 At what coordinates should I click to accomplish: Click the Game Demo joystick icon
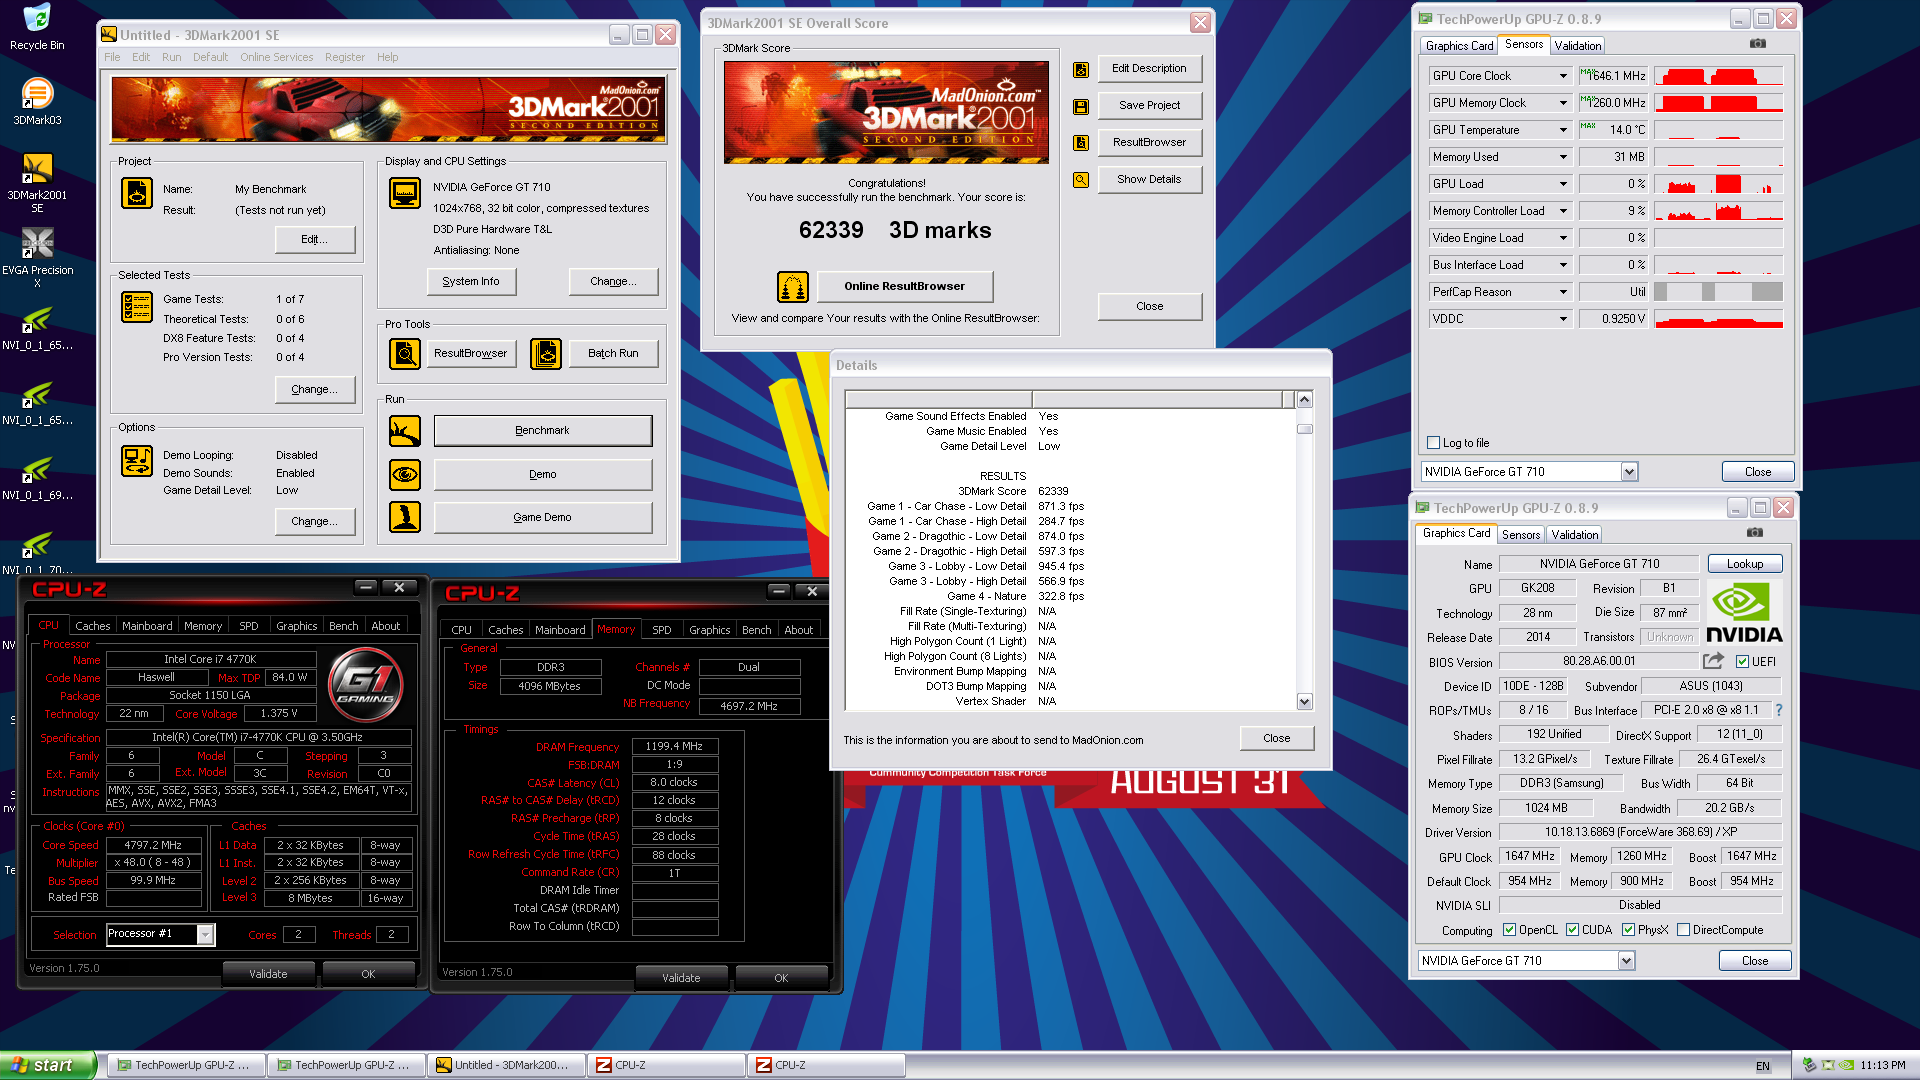pyautogui.click(x=405, y=517)
